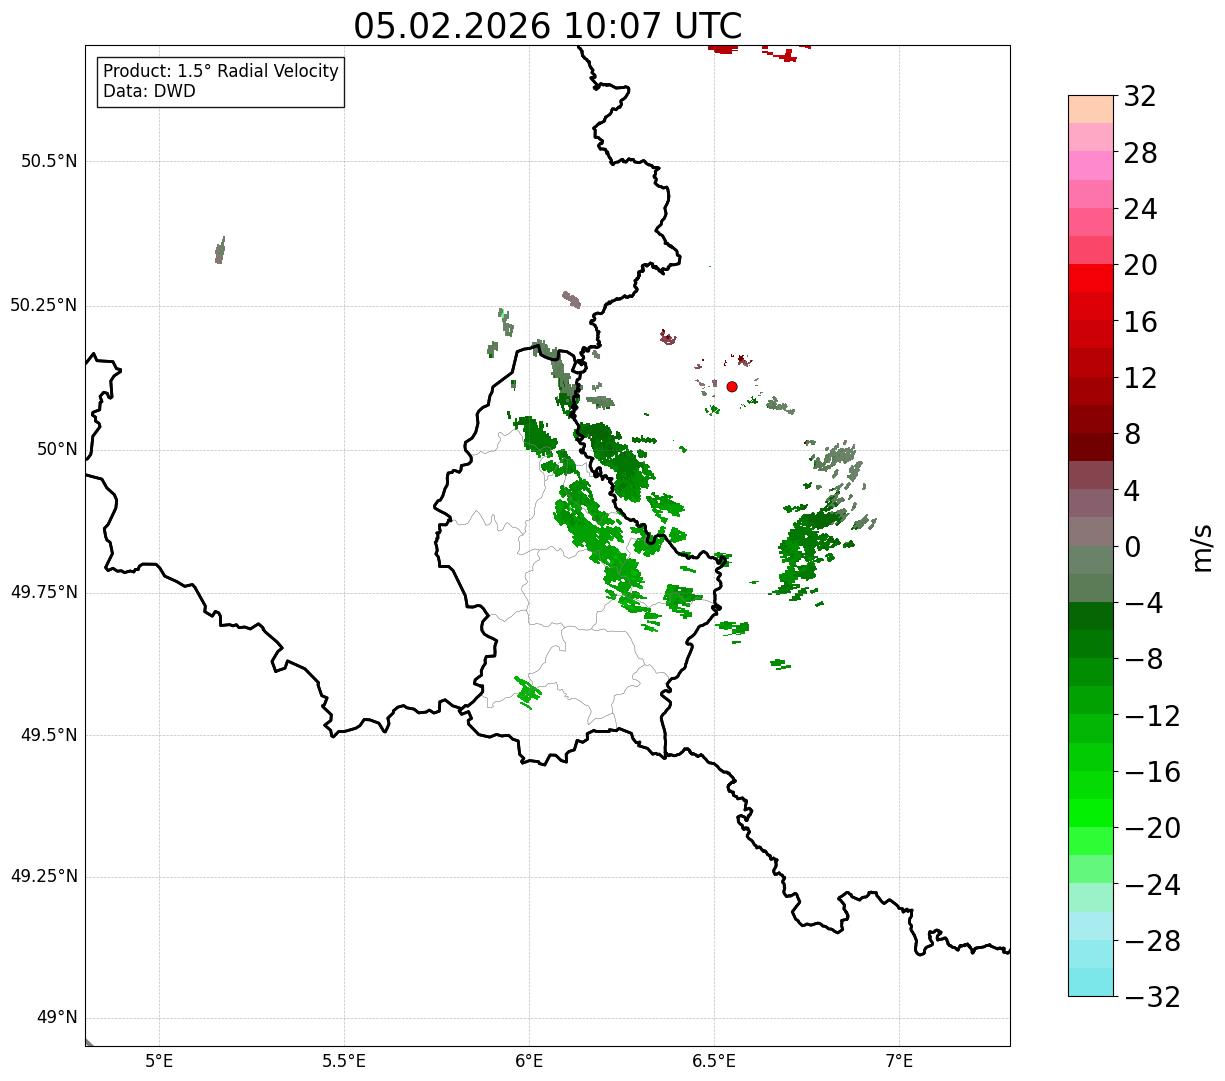This screenshot has height=1081, width=1225.
Task: Select the colorbar tick label '32'
Action: click(1141, 97)
